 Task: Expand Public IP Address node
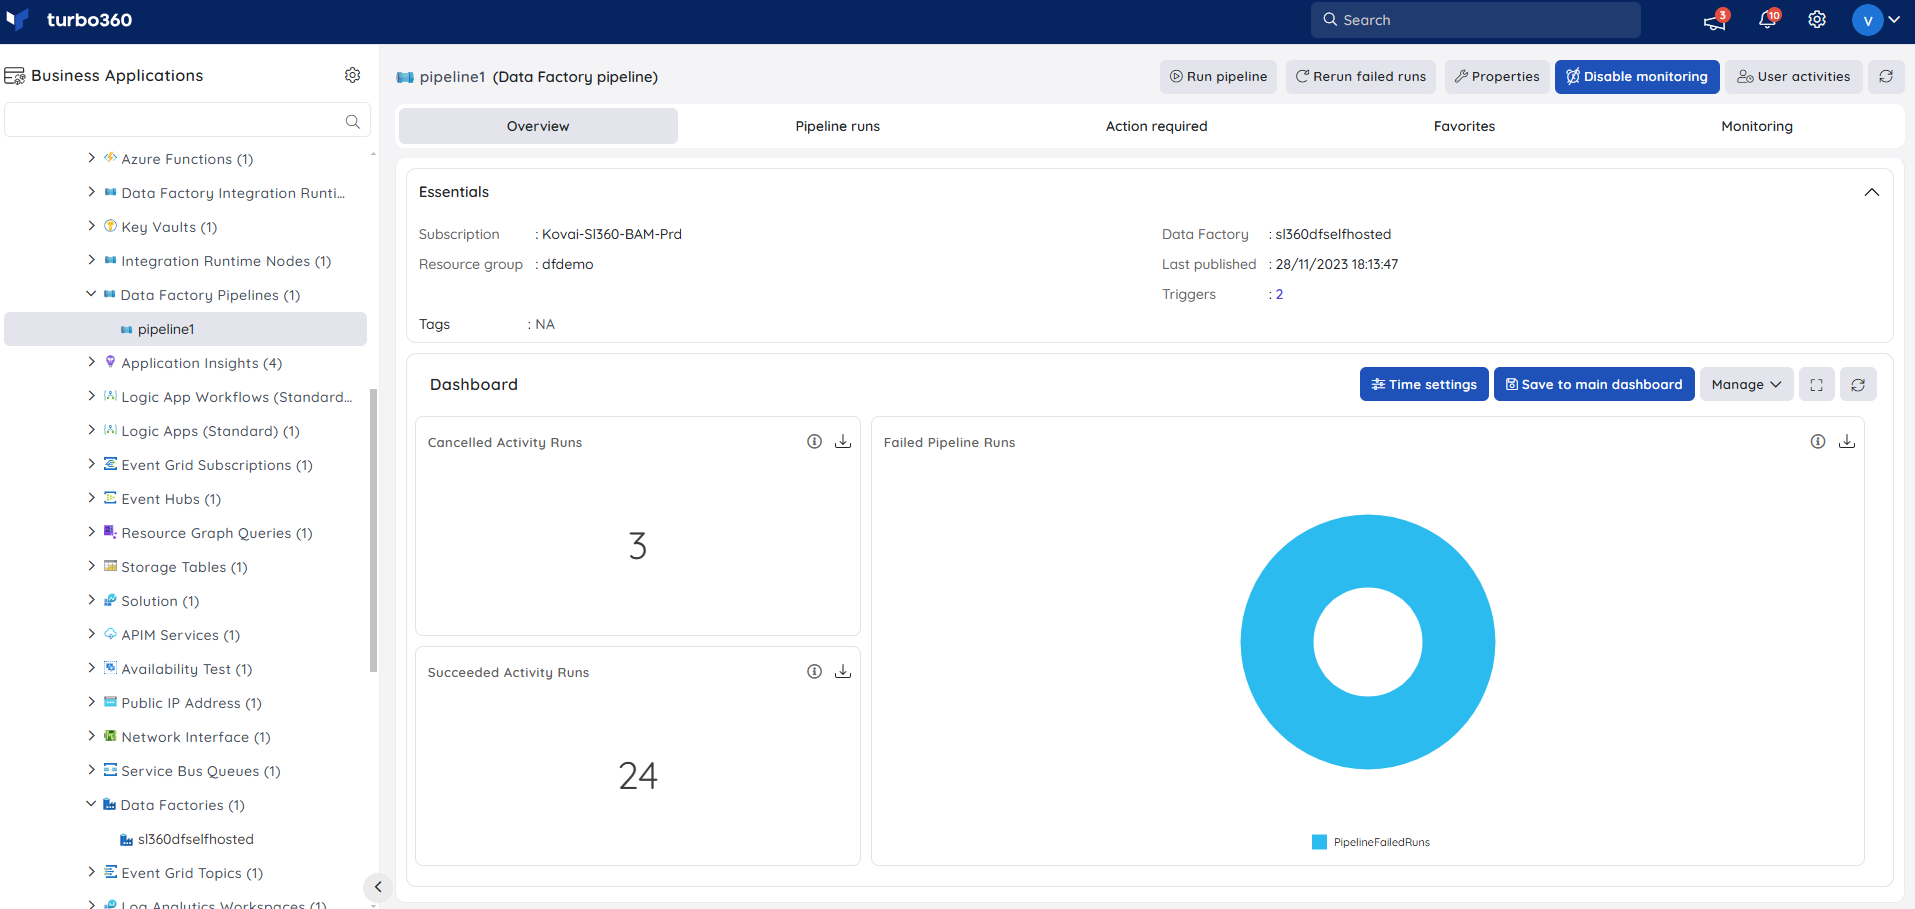91,702
